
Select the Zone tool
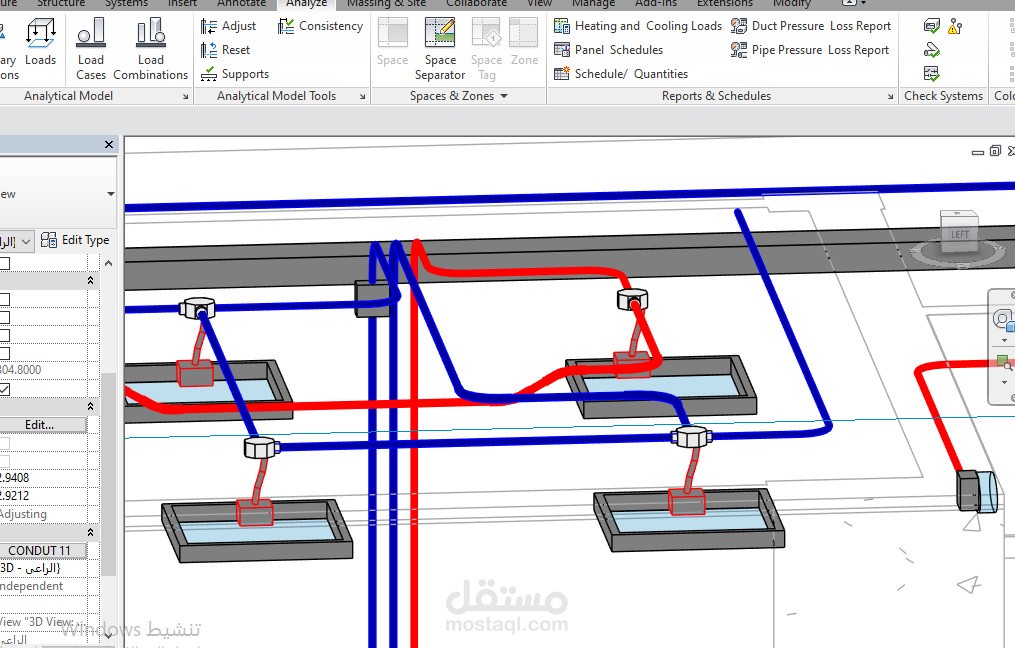click(524, 42)
